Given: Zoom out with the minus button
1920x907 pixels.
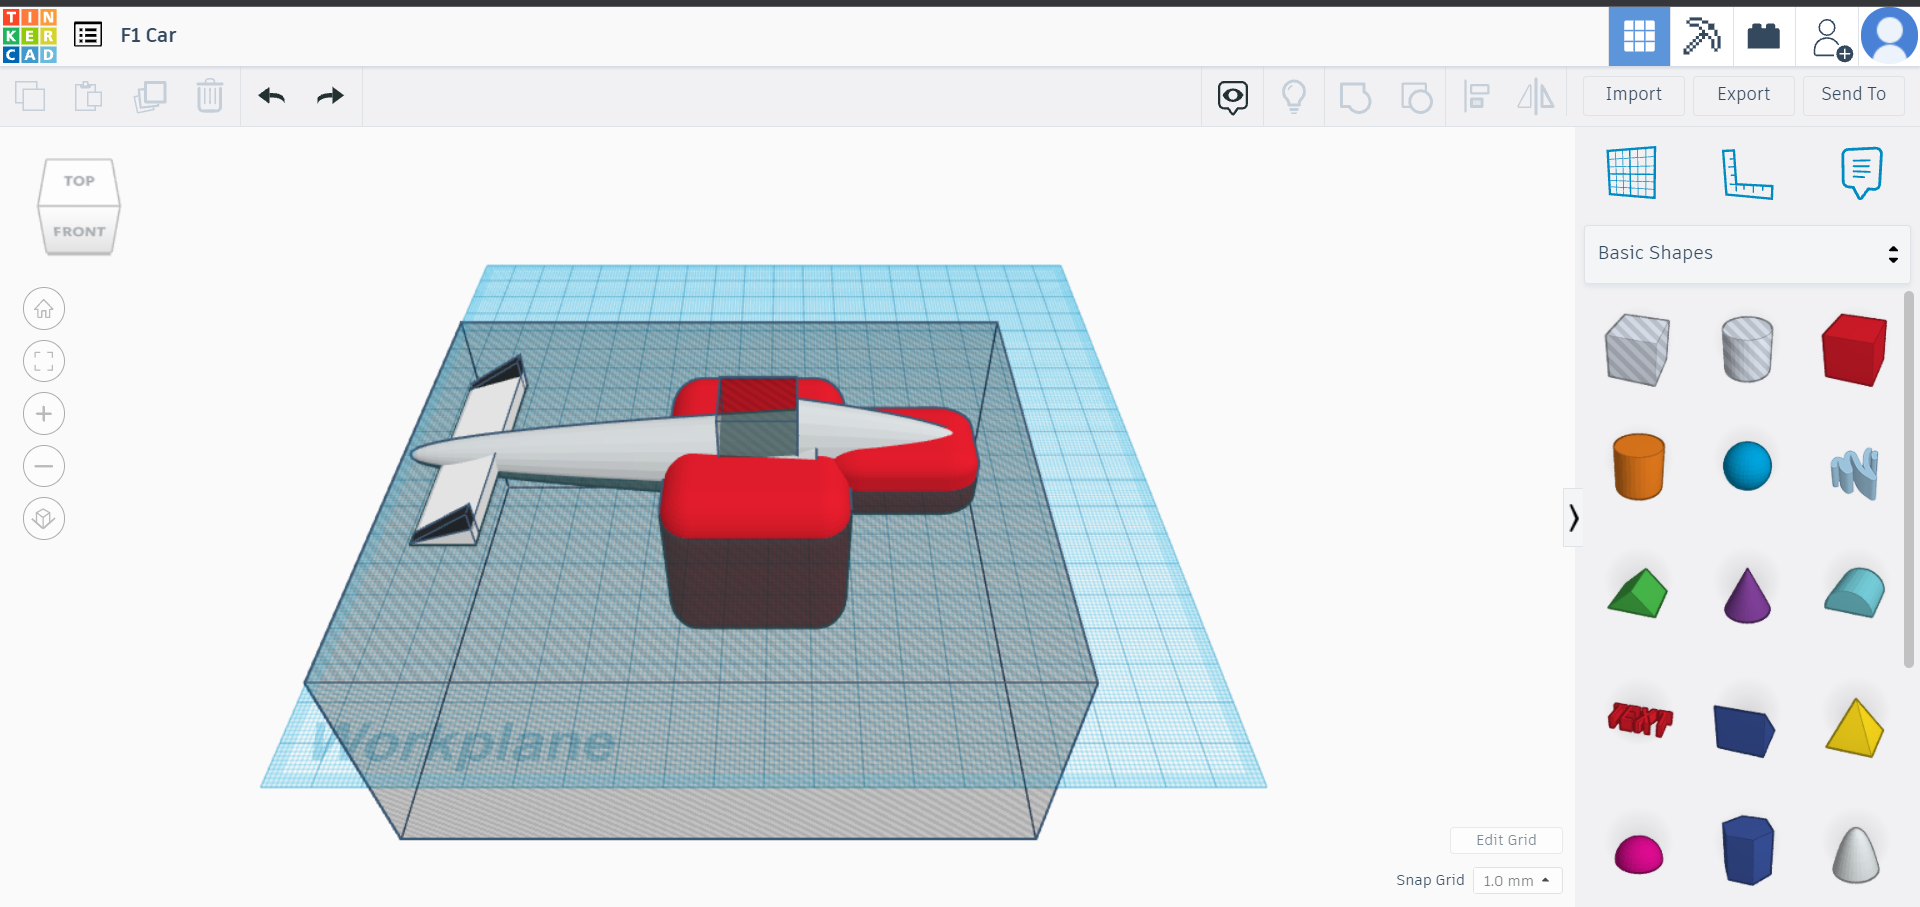Looking at the screenshot, I should coord(44,466).
